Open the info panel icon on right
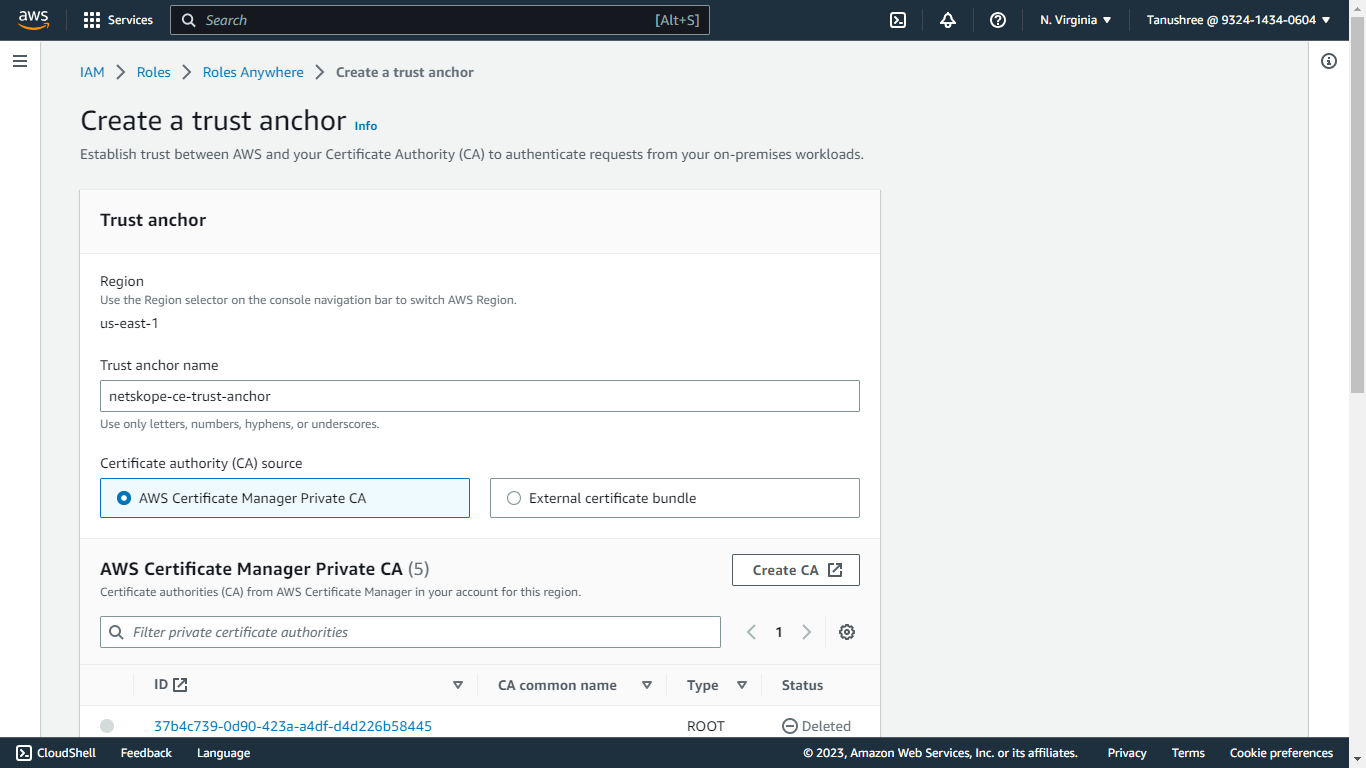 point(1329,61)
